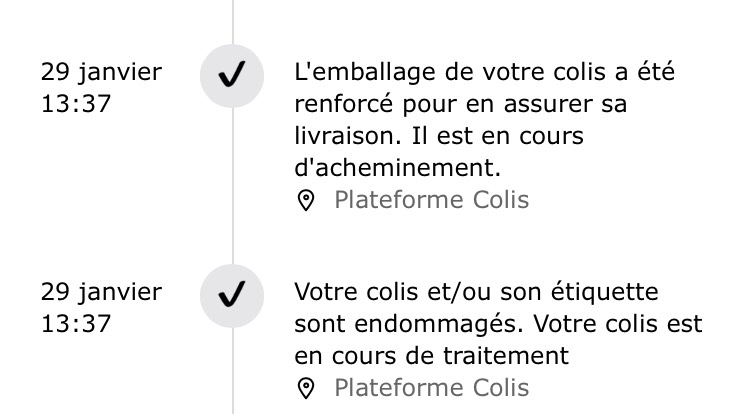Click timeline line above the first checkmark
The width and height of the screenshot is (733, 414).
click(232, 20)
